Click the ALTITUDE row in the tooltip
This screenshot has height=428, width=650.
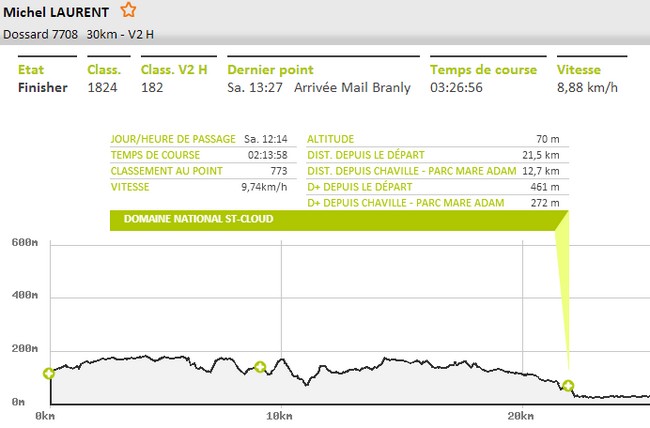436,139
